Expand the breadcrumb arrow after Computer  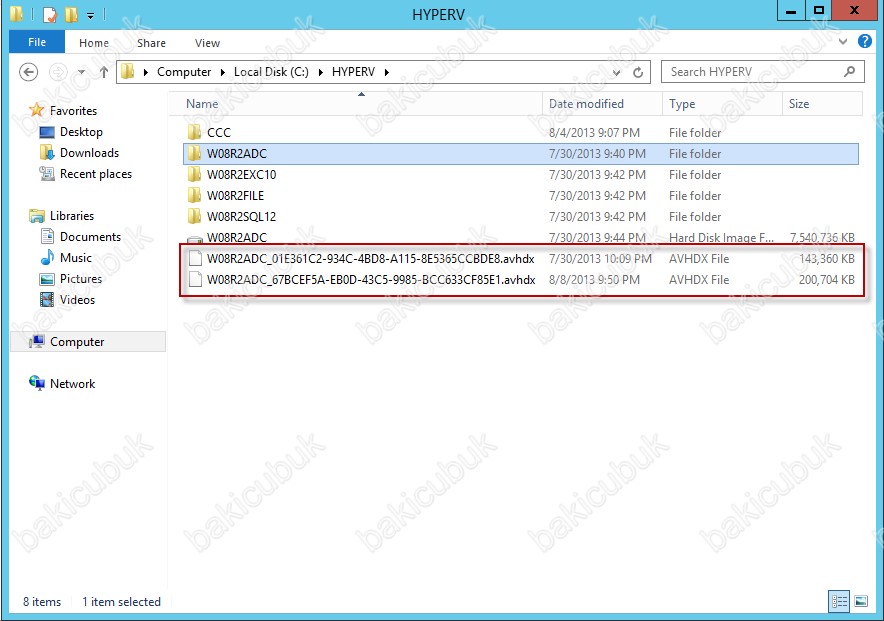point(222,72)
